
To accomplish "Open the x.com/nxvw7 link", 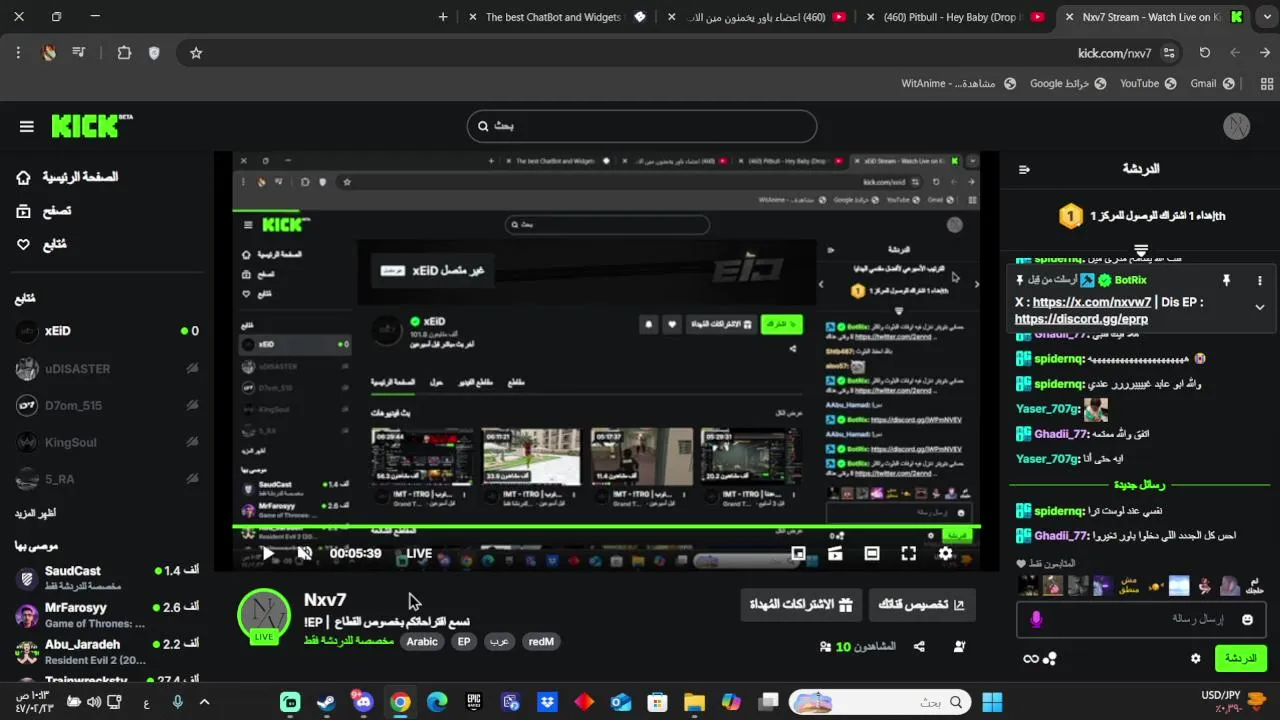I will pyautogui.click(x=1092, y=302).
